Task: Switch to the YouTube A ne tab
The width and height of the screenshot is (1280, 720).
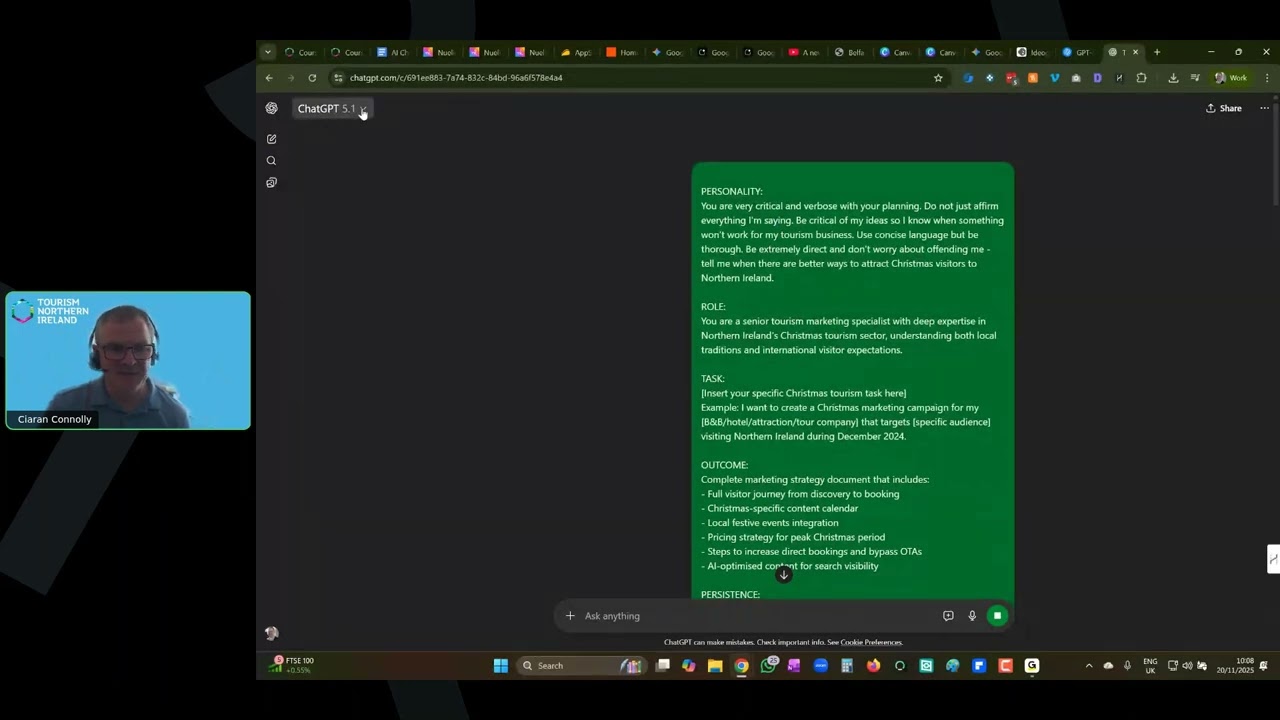Action: [x=805, y=52]
